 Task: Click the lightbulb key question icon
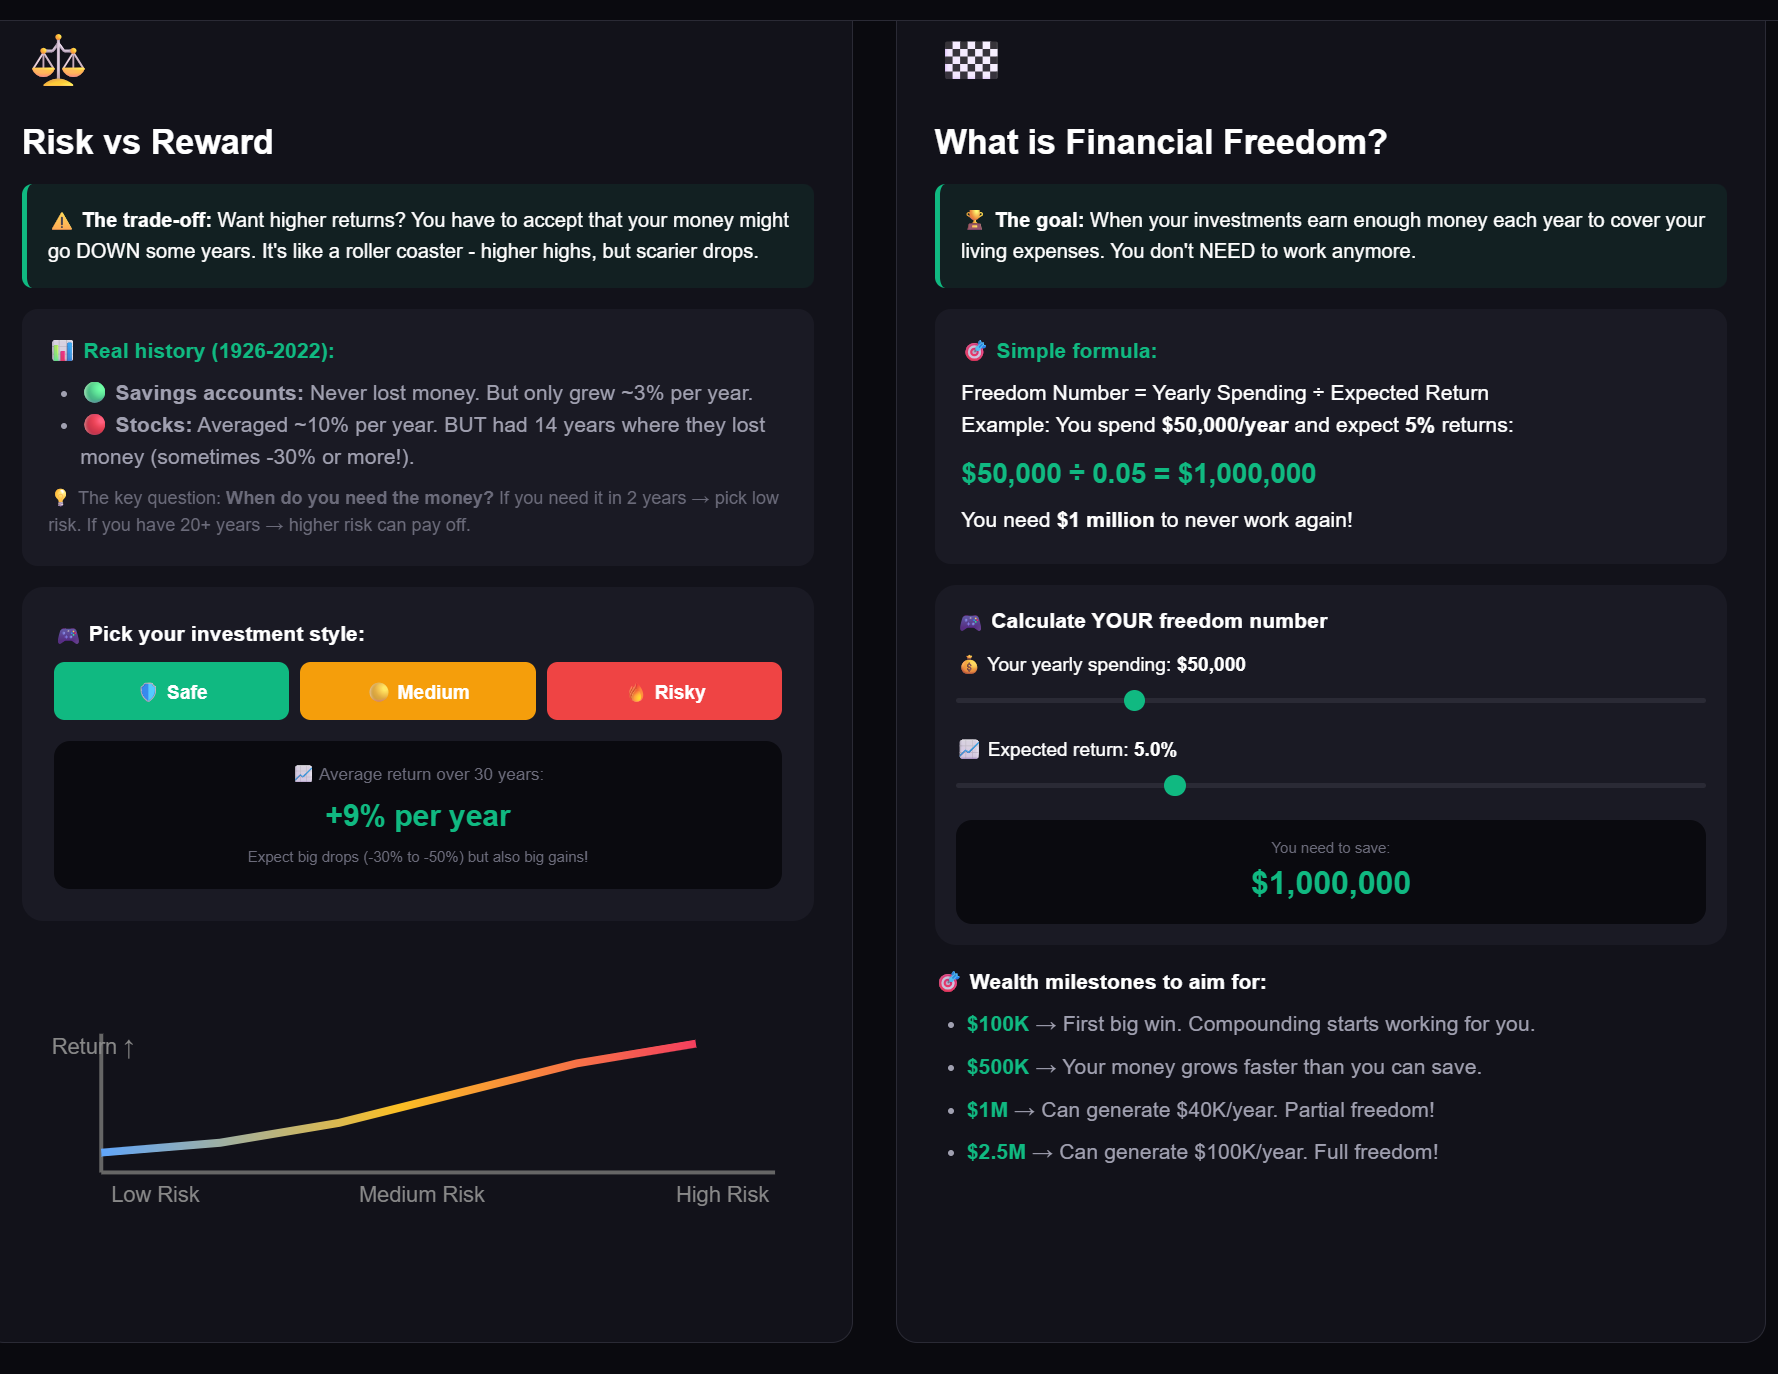click(60, 498)
